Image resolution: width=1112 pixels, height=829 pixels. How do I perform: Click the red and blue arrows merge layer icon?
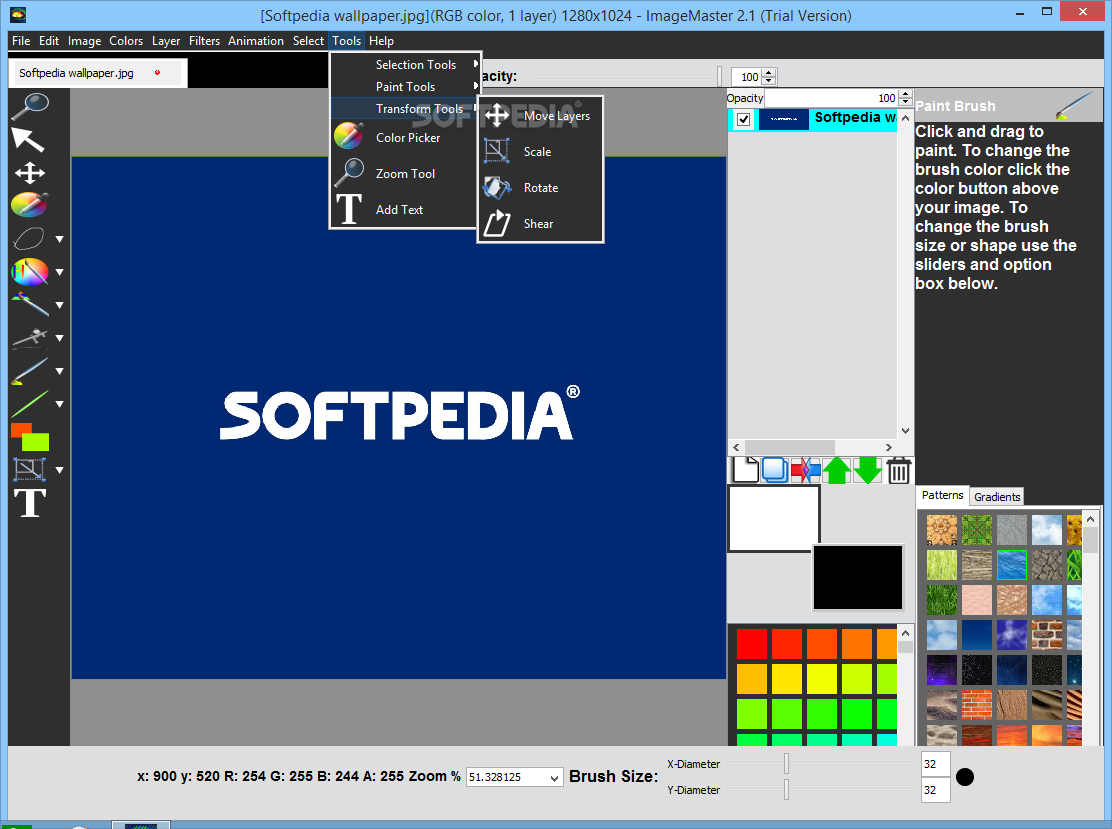point(805,470)
